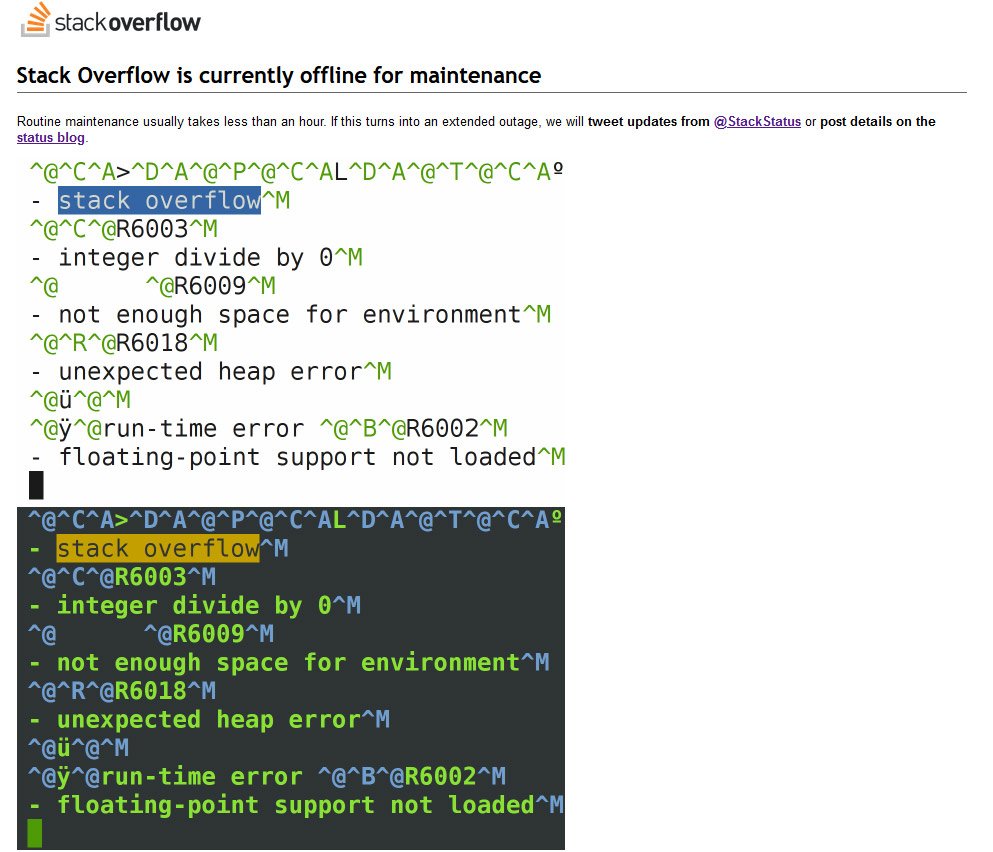Click the maintenance heading text
This screenshot has height=852, width=993.
(279, 75)
